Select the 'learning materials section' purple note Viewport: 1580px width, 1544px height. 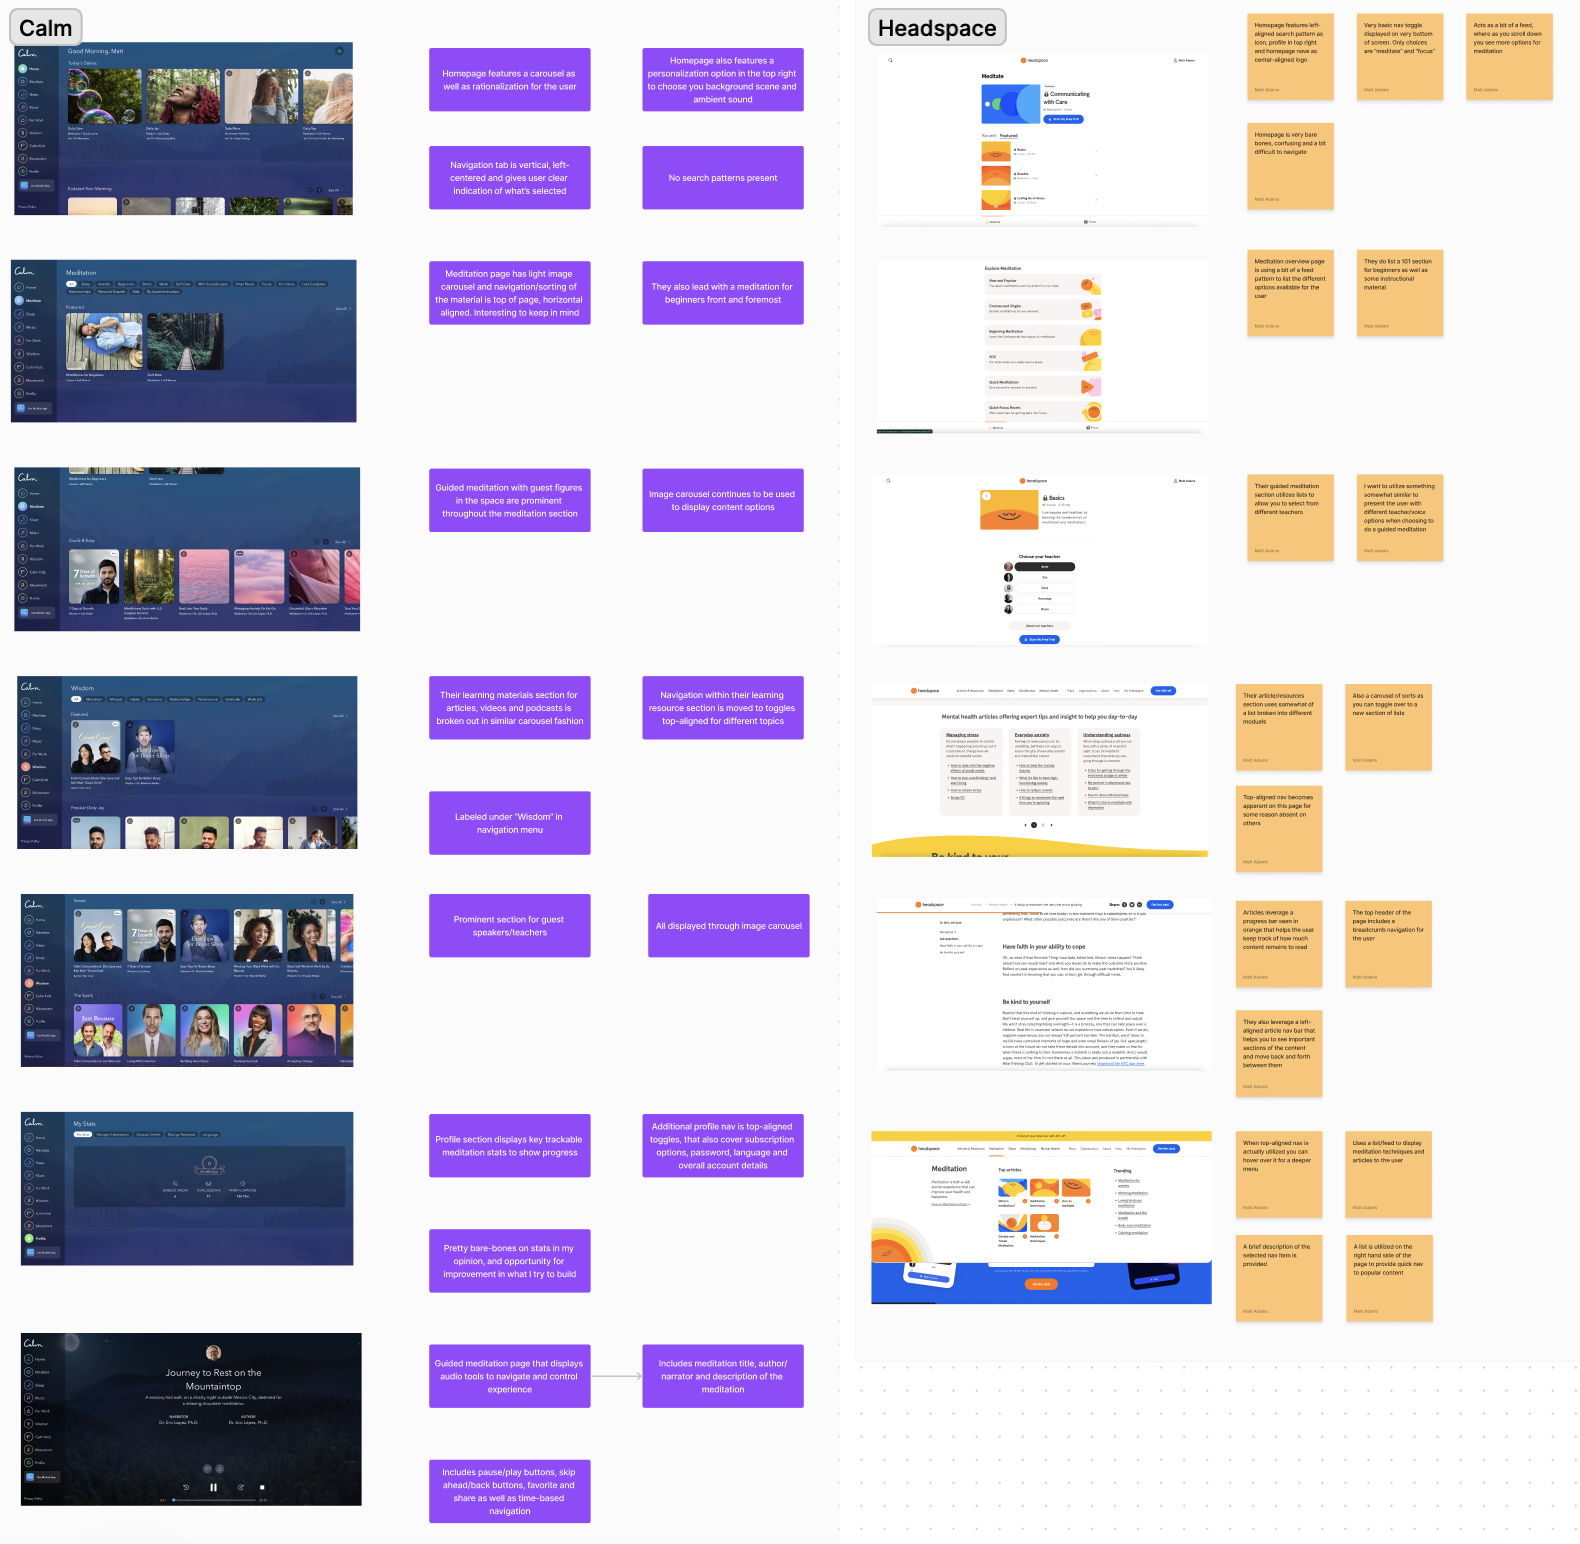tap(510, 708)
